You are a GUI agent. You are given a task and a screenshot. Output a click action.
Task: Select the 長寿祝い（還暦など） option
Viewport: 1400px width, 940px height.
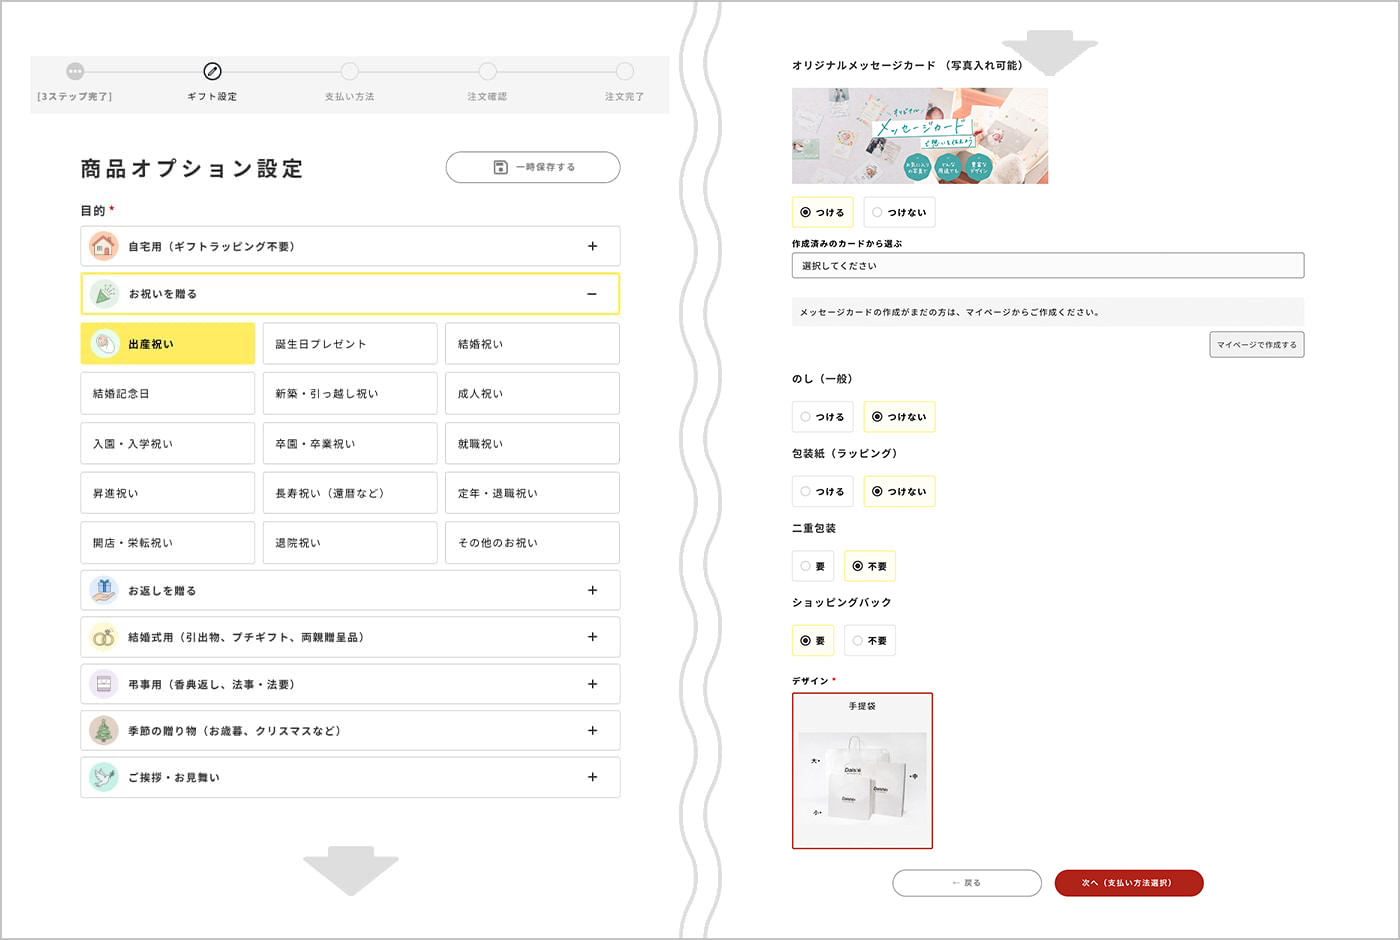(x=350, y=493)
